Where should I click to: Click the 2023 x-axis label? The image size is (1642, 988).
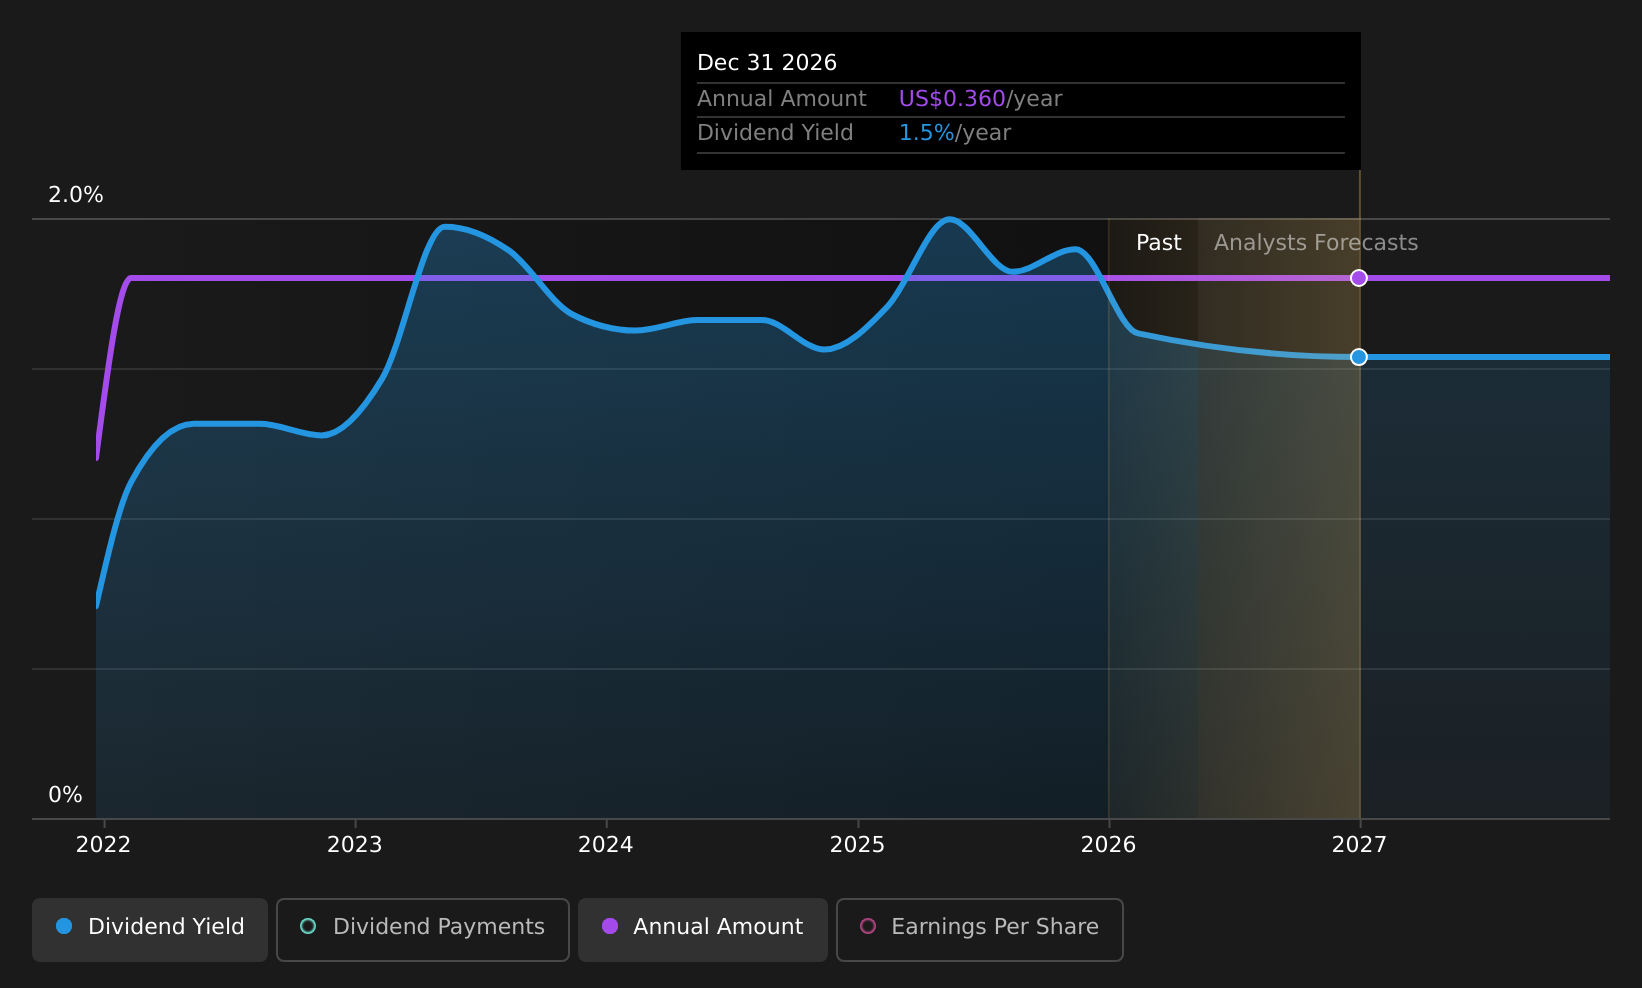[355, 845]
